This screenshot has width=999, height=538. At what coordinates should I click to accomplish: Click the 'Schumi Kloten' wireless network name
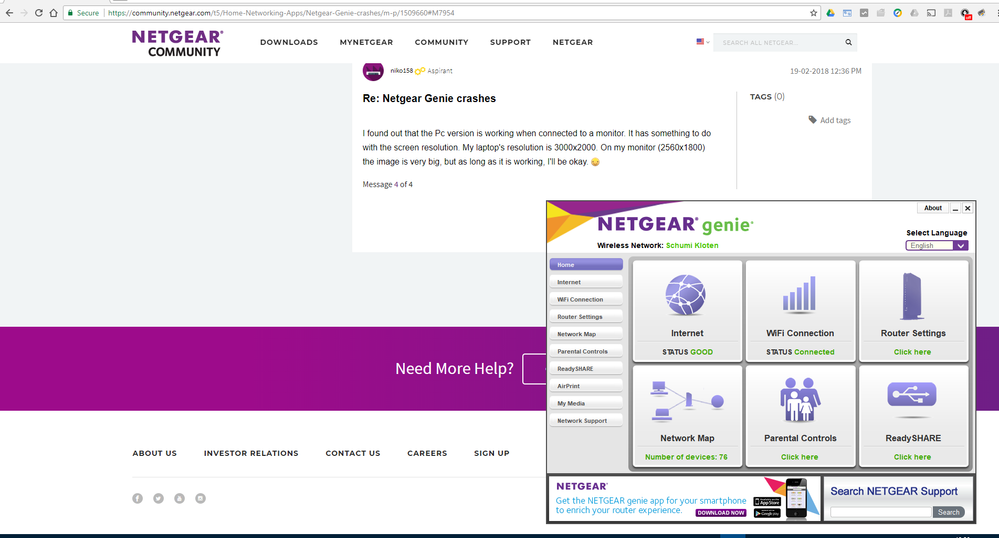(x=692, y=245)
